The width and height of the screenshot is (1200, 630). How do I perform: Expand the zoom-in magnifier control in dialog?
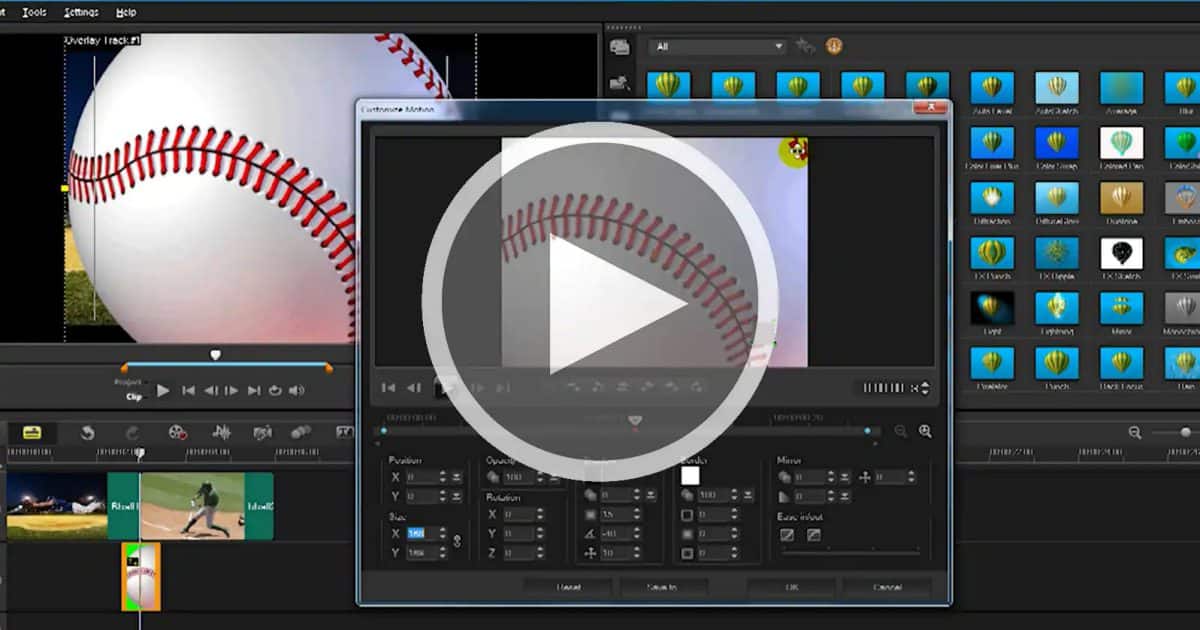(925, 431)
